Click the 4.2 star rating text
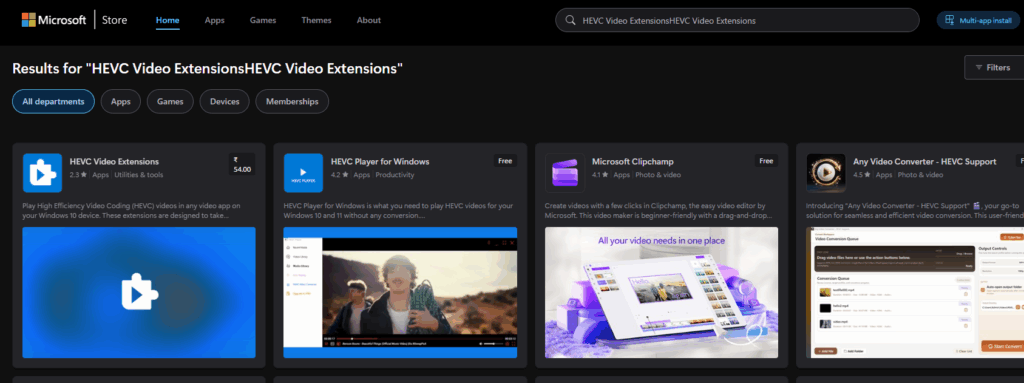Image resolution: width=1024 pixels, height=383 pixels. pos(339,175)
